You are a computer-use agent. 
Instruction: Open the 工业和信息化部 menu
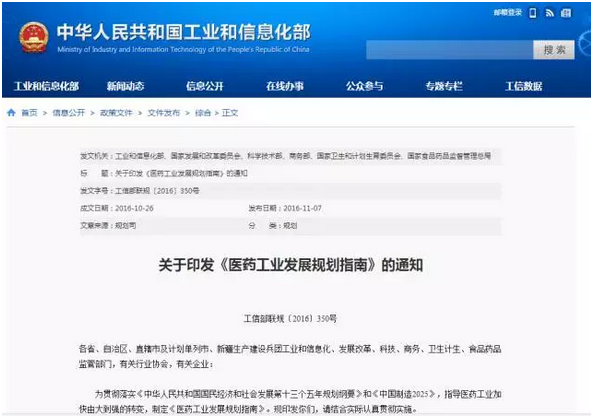[46, 86]
